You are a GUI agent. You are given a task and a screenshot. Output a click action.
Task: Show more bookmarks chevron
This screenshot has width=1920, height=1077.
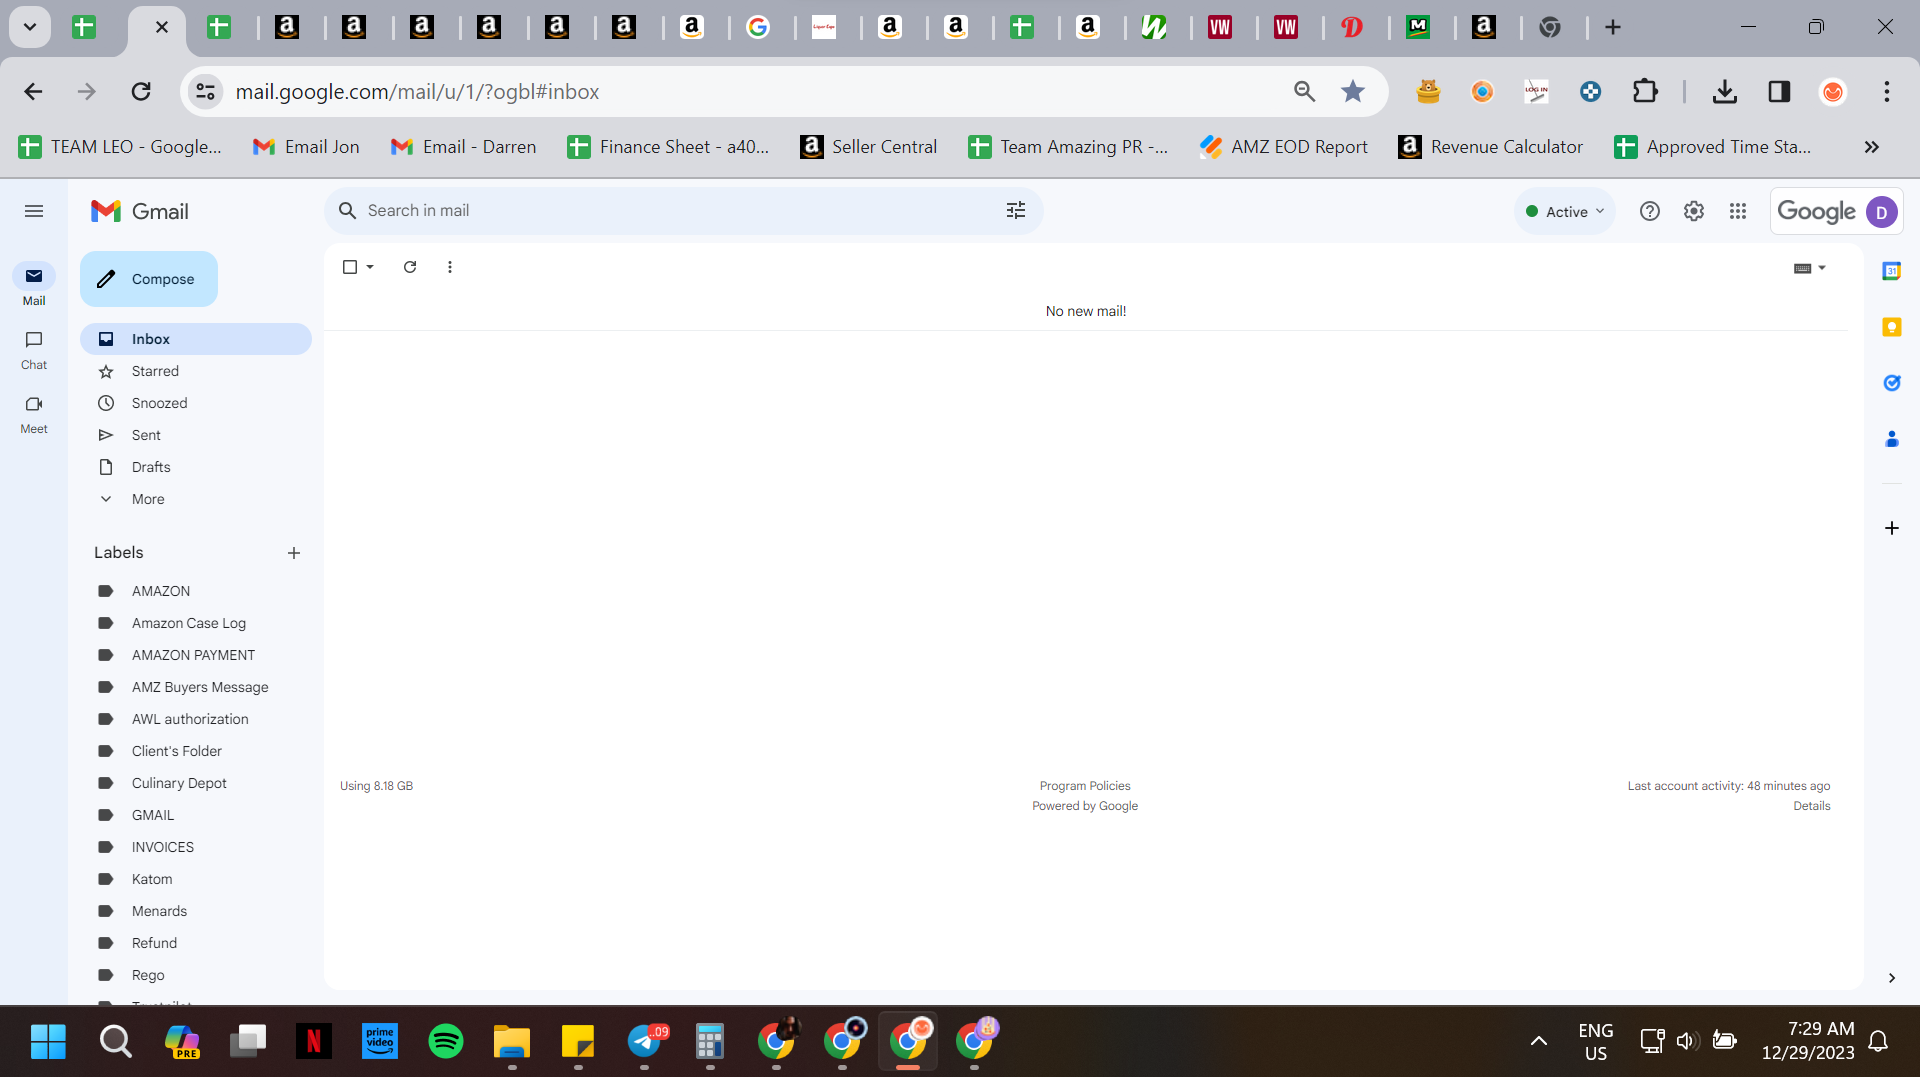coord(1872,147)
